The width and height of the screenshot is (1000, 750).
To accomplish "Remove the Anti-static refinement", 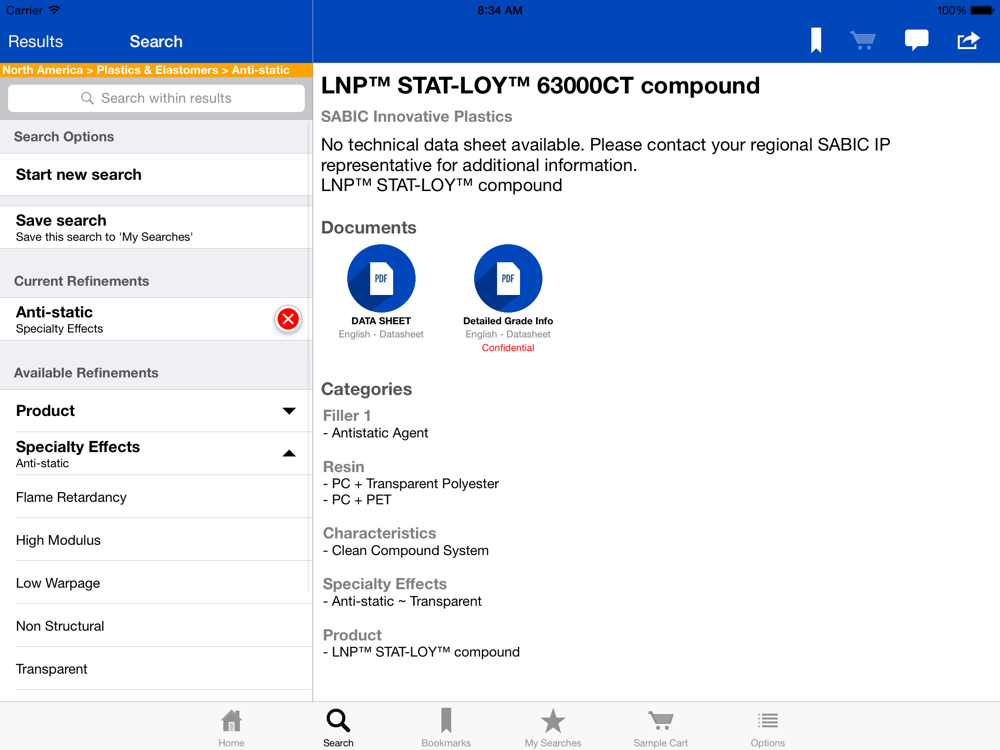I will 288,319.
